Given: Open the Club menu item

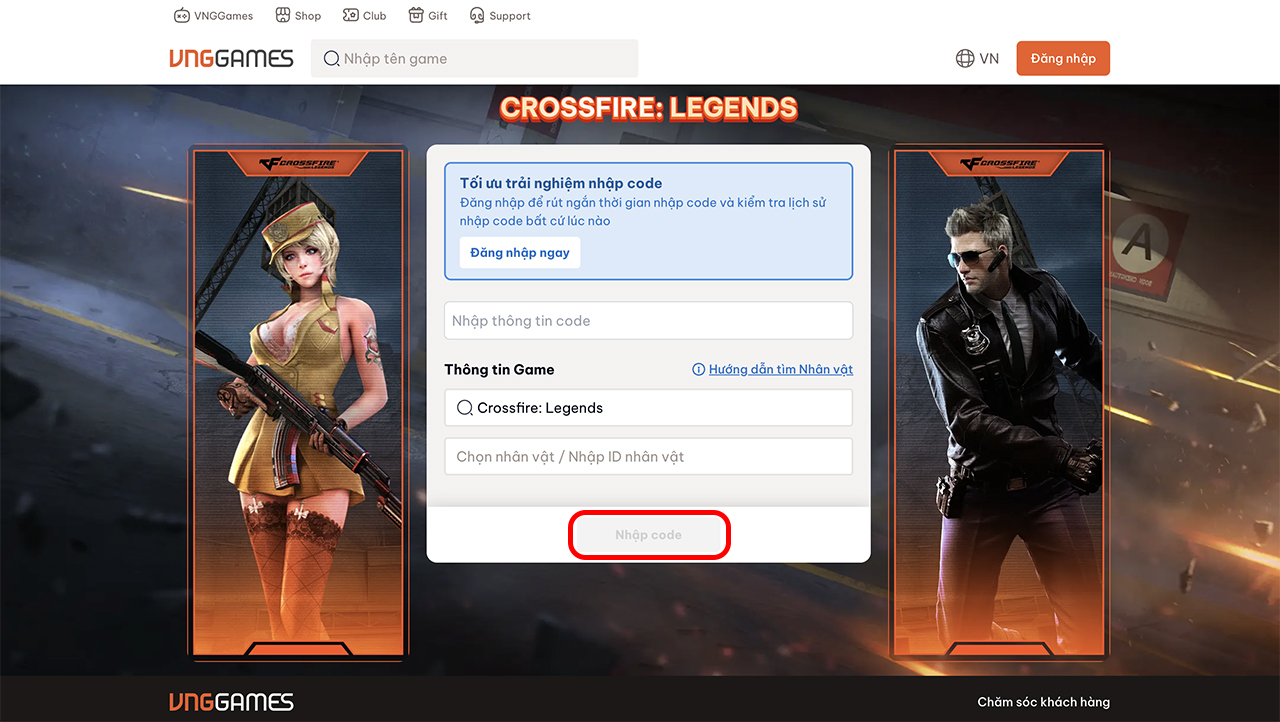Looking at the screenshot, I should pos(364,15).
